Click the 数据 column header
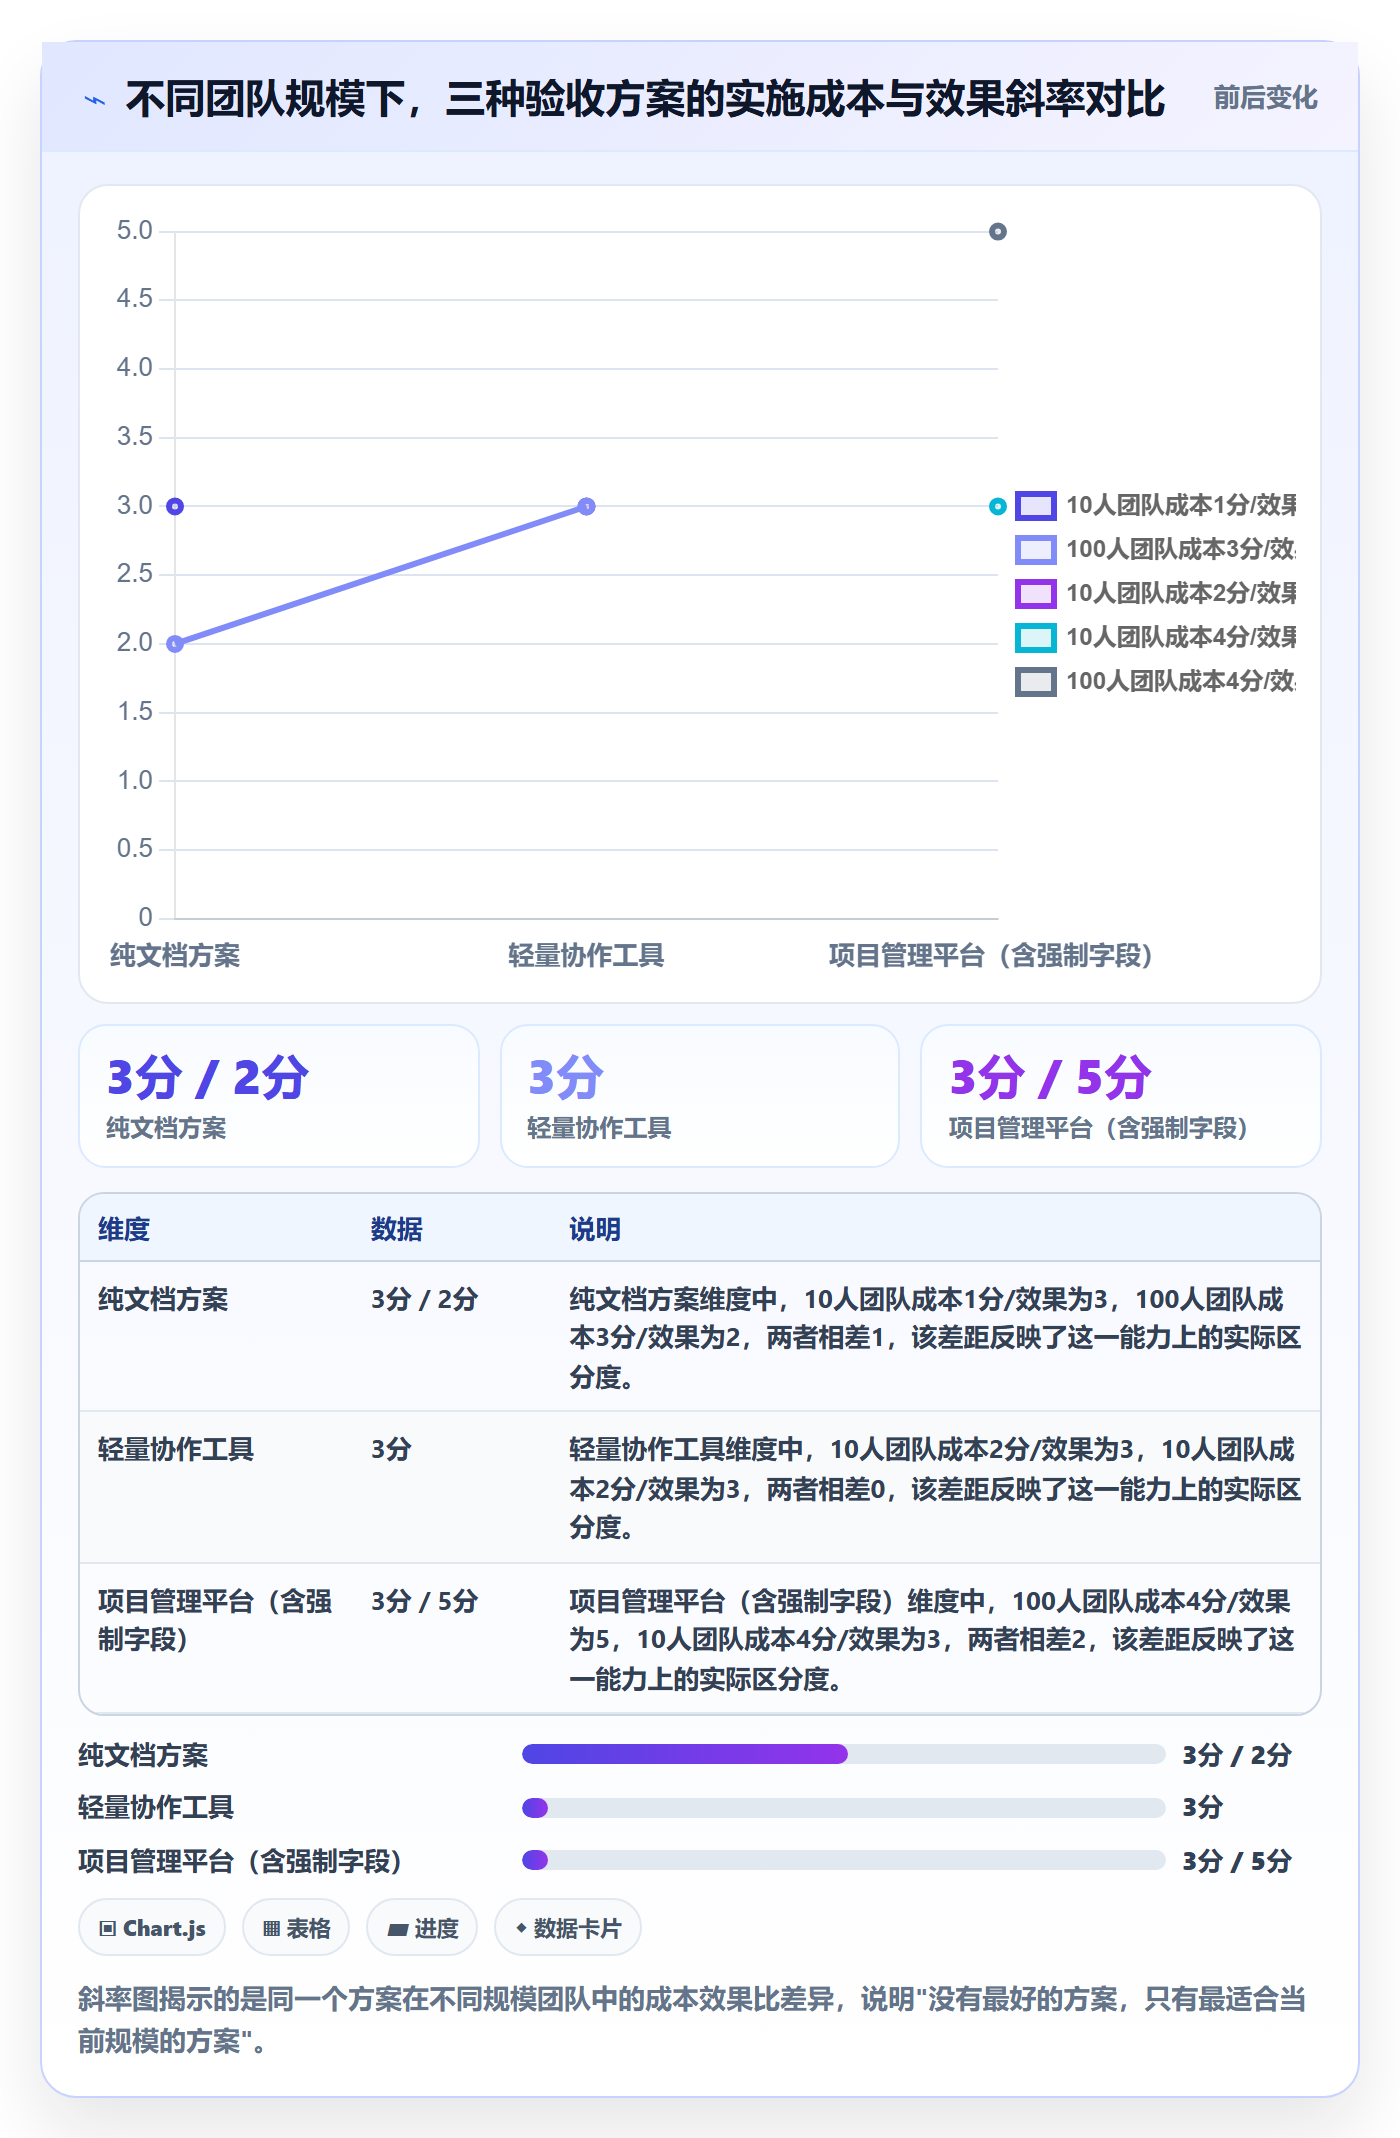This screenshot has height=2138, width=1400. 397,1229
